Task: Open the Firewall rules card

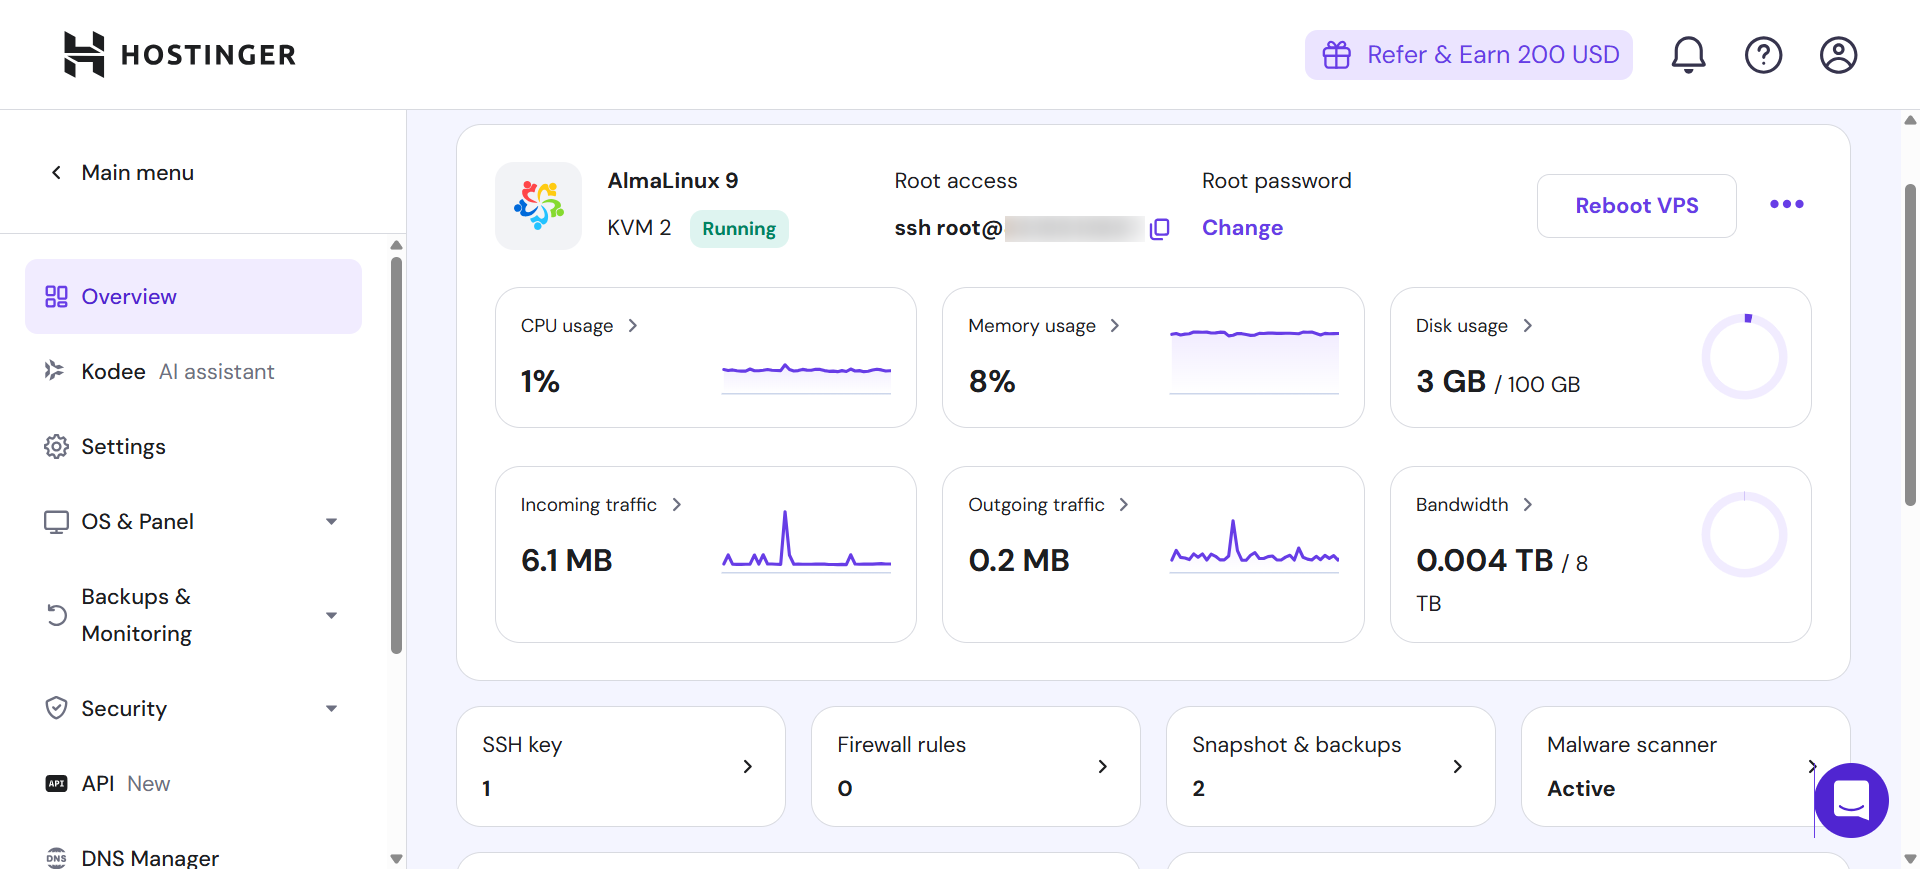Action: coord(976,766)
